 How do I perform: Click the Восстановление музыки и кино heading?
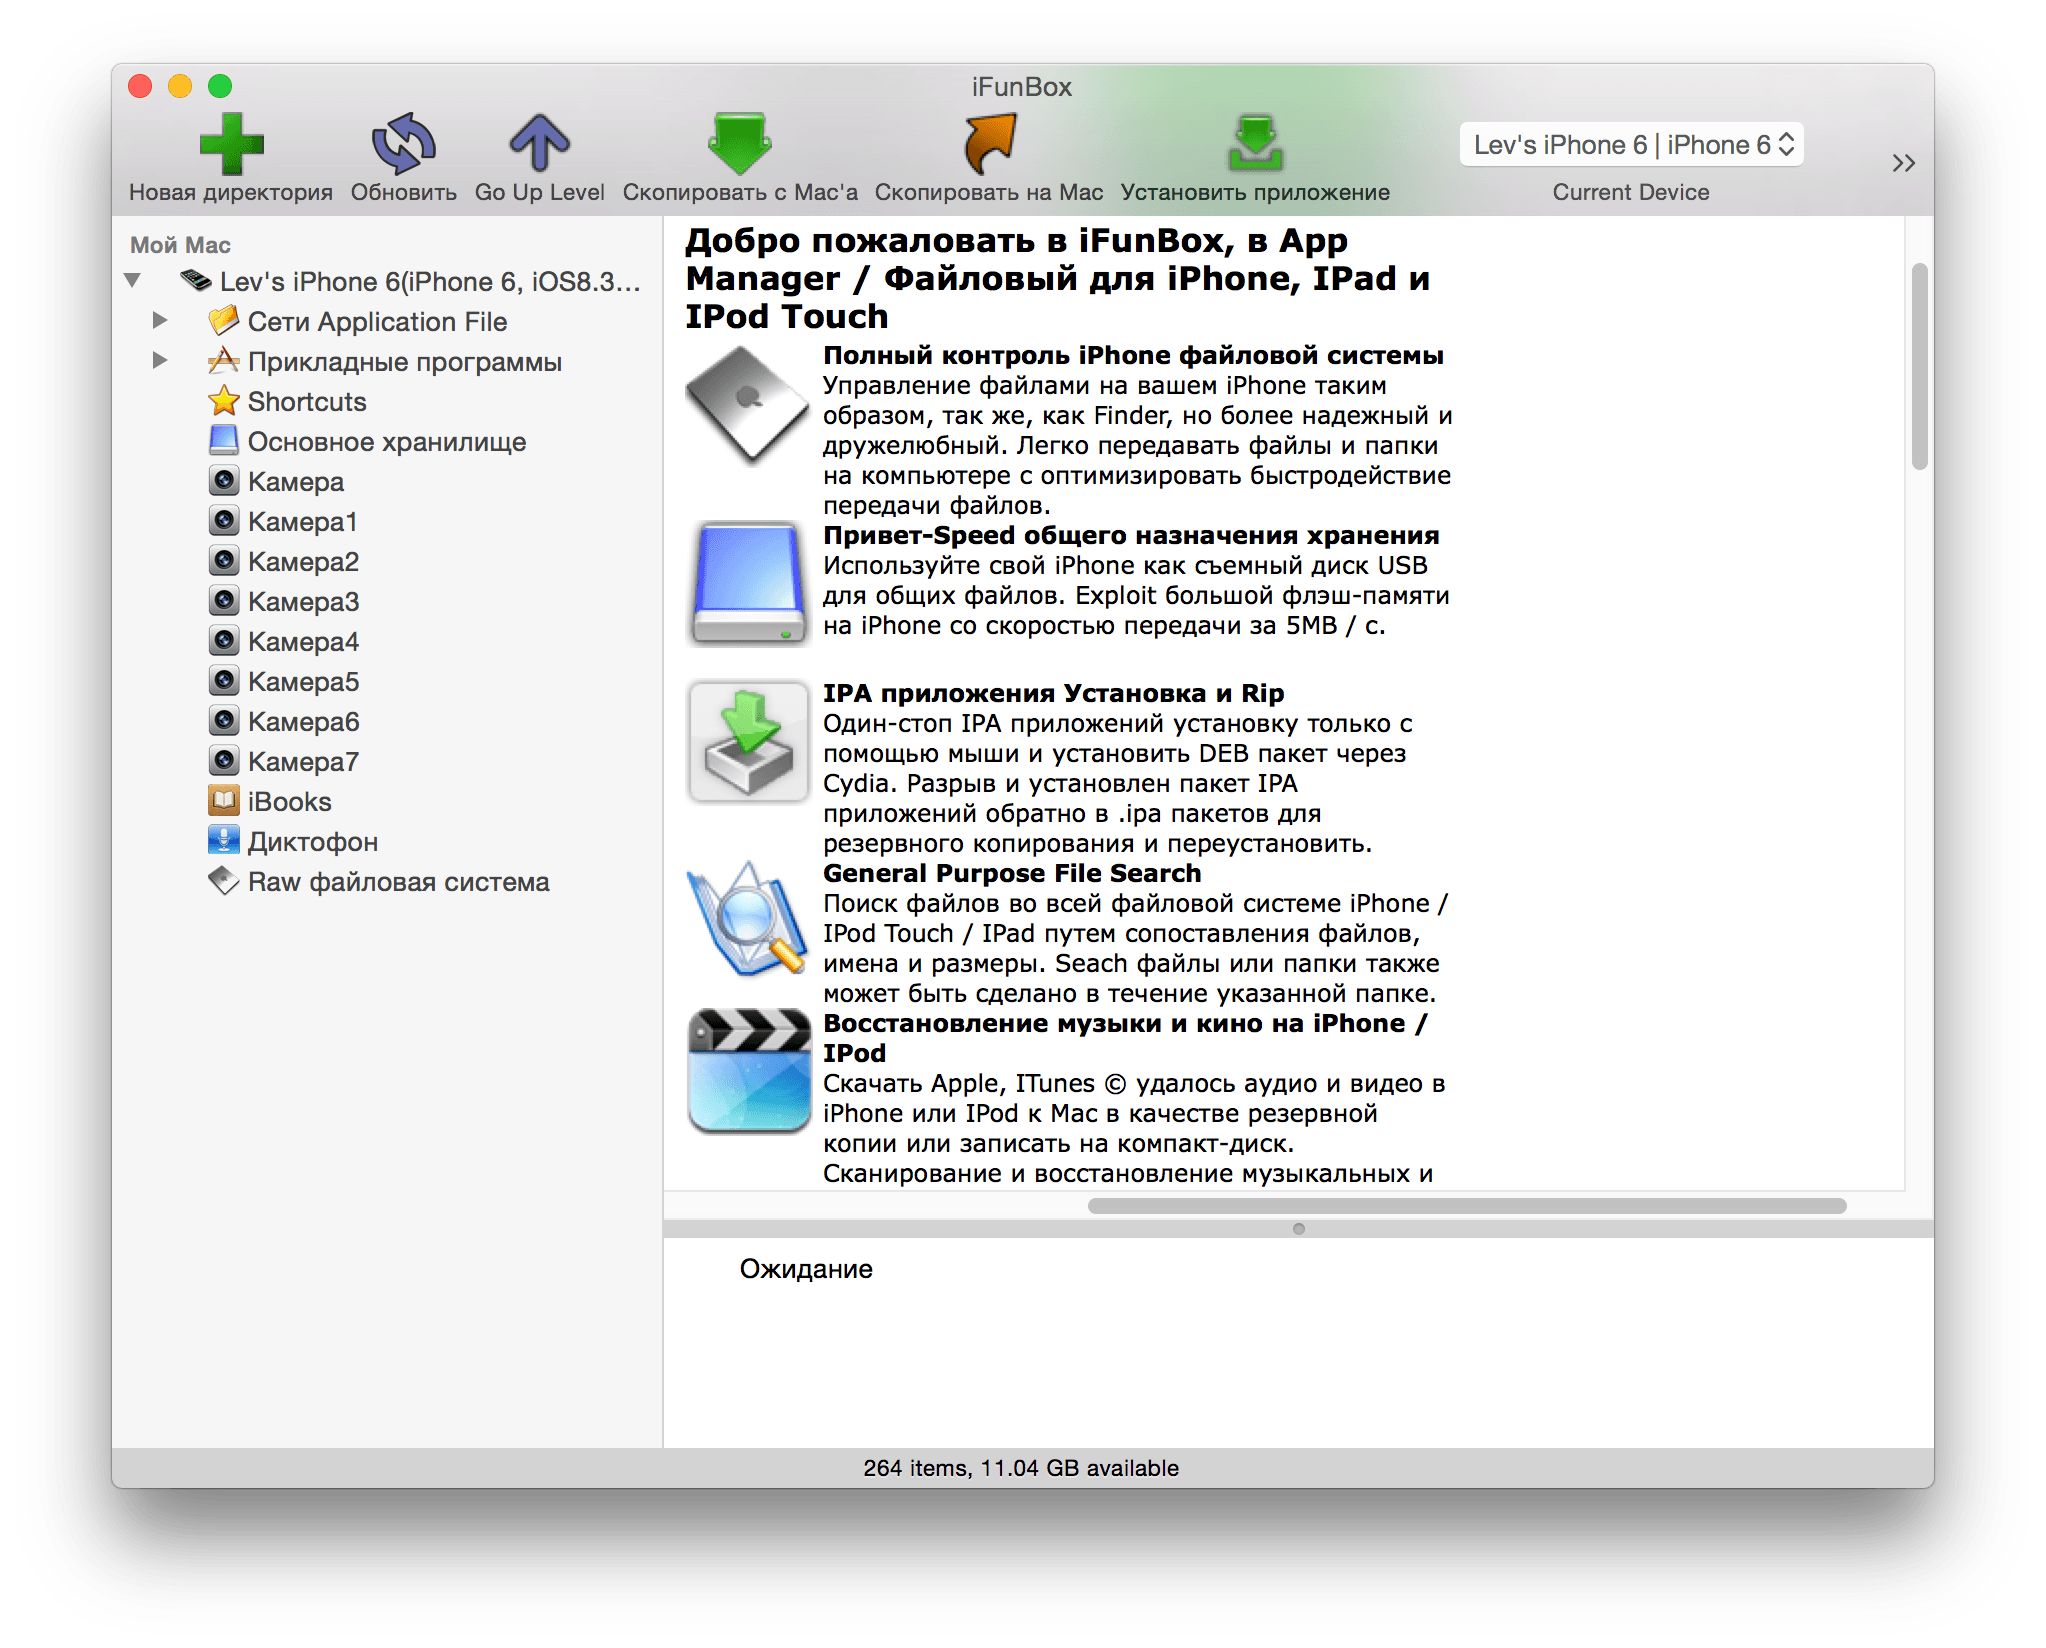(x=1125, y=1038)
